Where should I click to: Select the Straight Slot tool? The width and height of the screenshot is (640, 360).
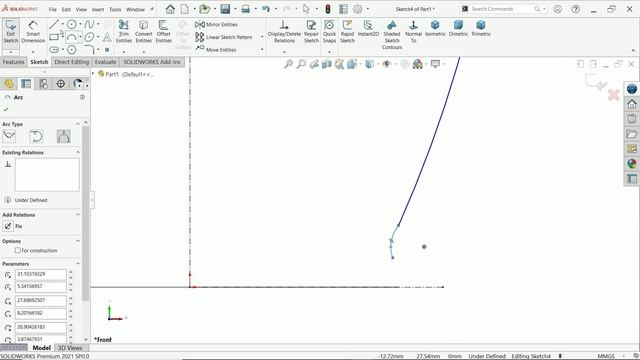54,50
